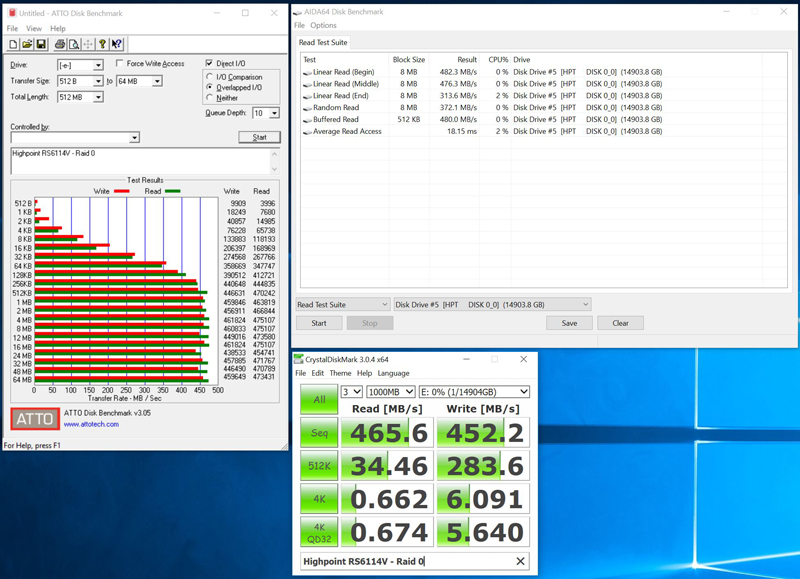Click the ATTO description text field
Viewport: 800px width, 579px height.
(x=145, y=160)
